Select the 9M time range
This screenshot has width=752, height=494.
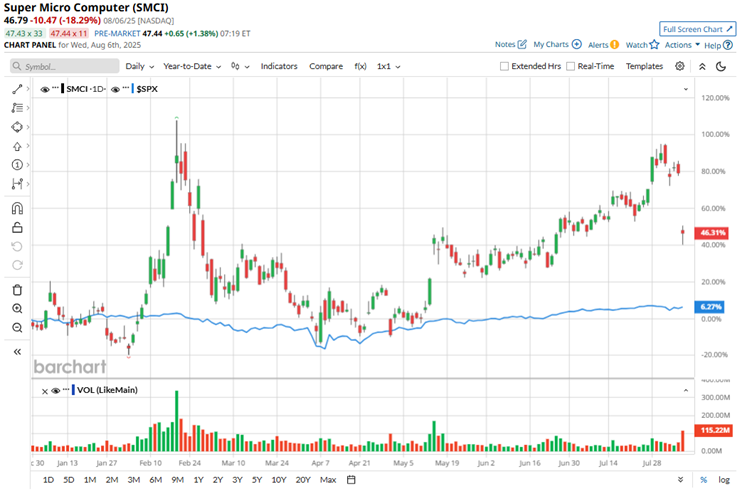click(177, 480)
